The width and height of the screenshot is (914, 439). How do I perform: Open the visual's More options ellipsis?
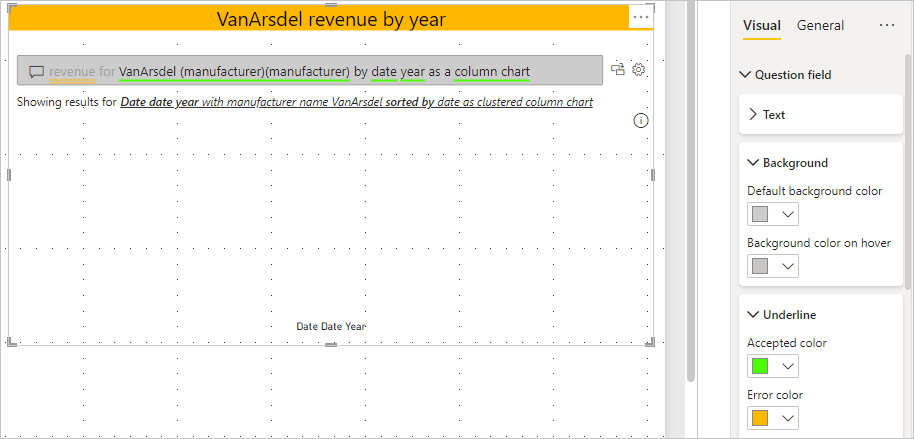tap(641, 17)
